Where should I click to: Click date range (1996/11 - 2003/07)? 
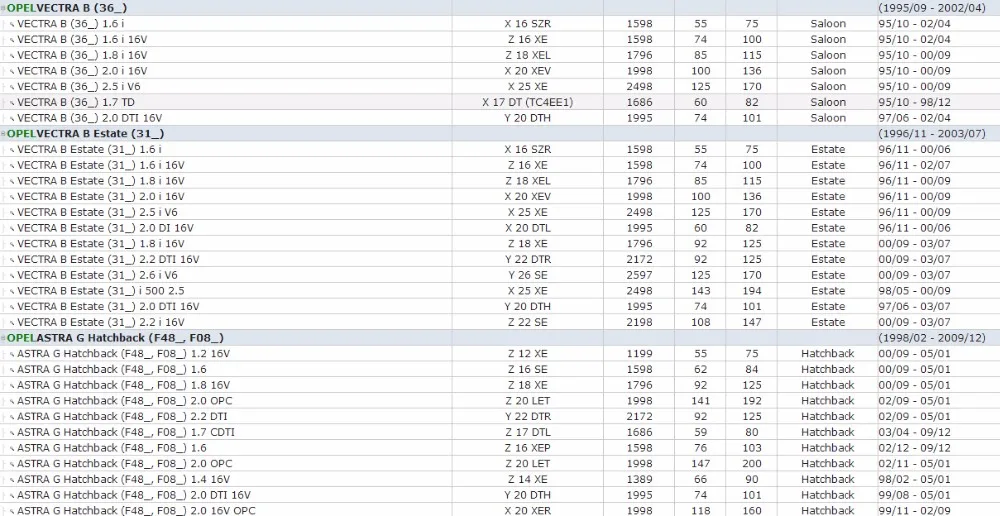[x=932, y=134]
